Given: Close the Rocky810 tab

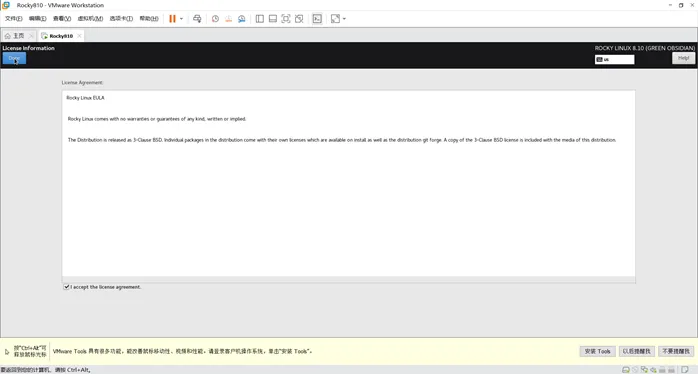Looking at the screenshot, I should [79, 36].
